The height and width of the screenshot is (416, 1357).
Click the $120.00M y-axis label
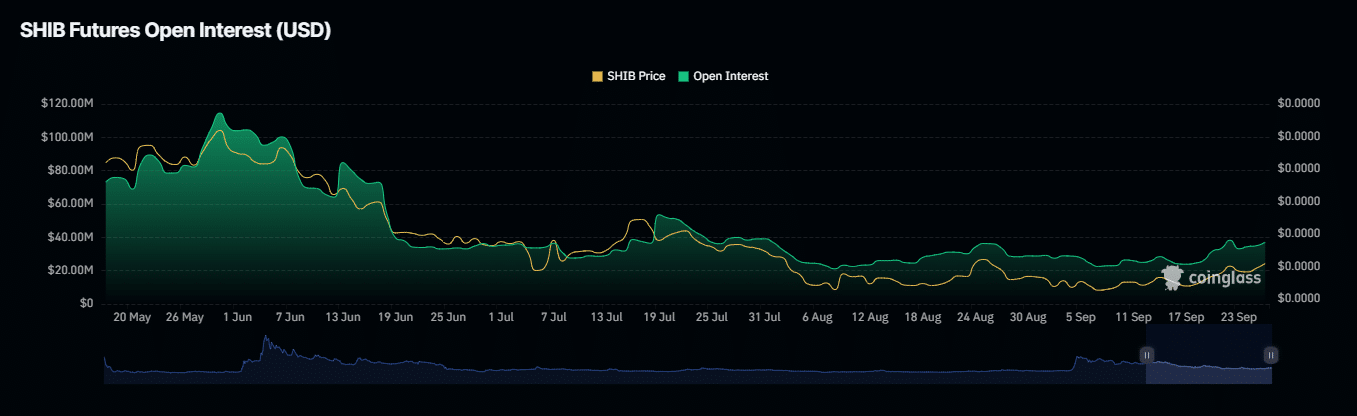coord(67,103)
